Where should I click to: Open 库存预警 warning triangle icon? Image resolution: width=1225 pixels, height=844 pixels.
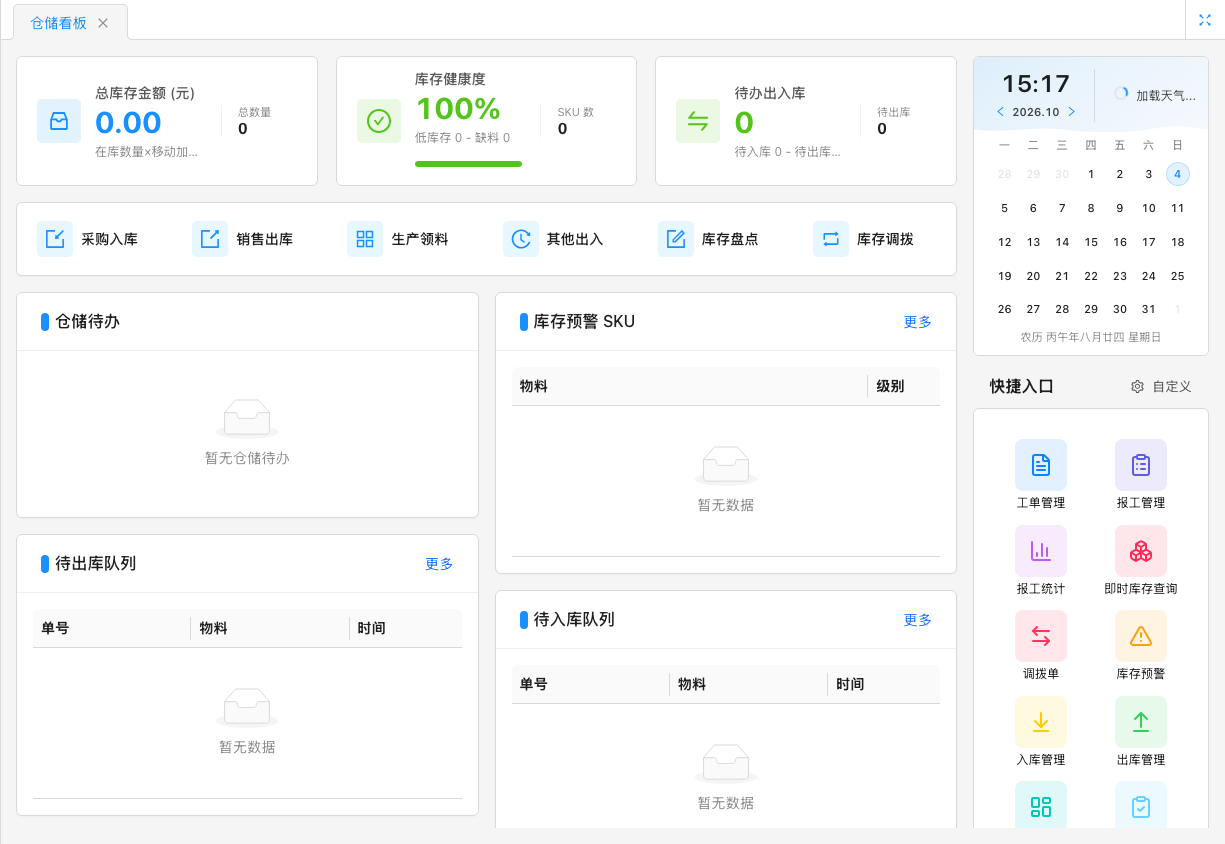pyautogui.click(x=1141, y=636)
